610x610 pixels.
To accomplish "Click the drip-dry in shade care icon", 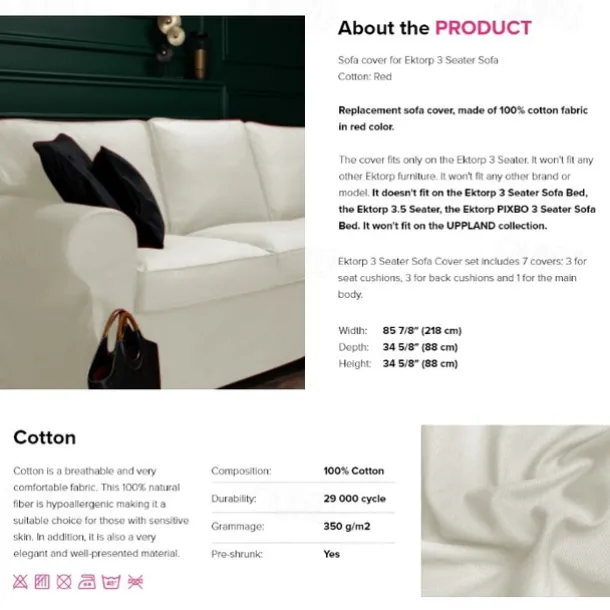I will click(42, 582).
